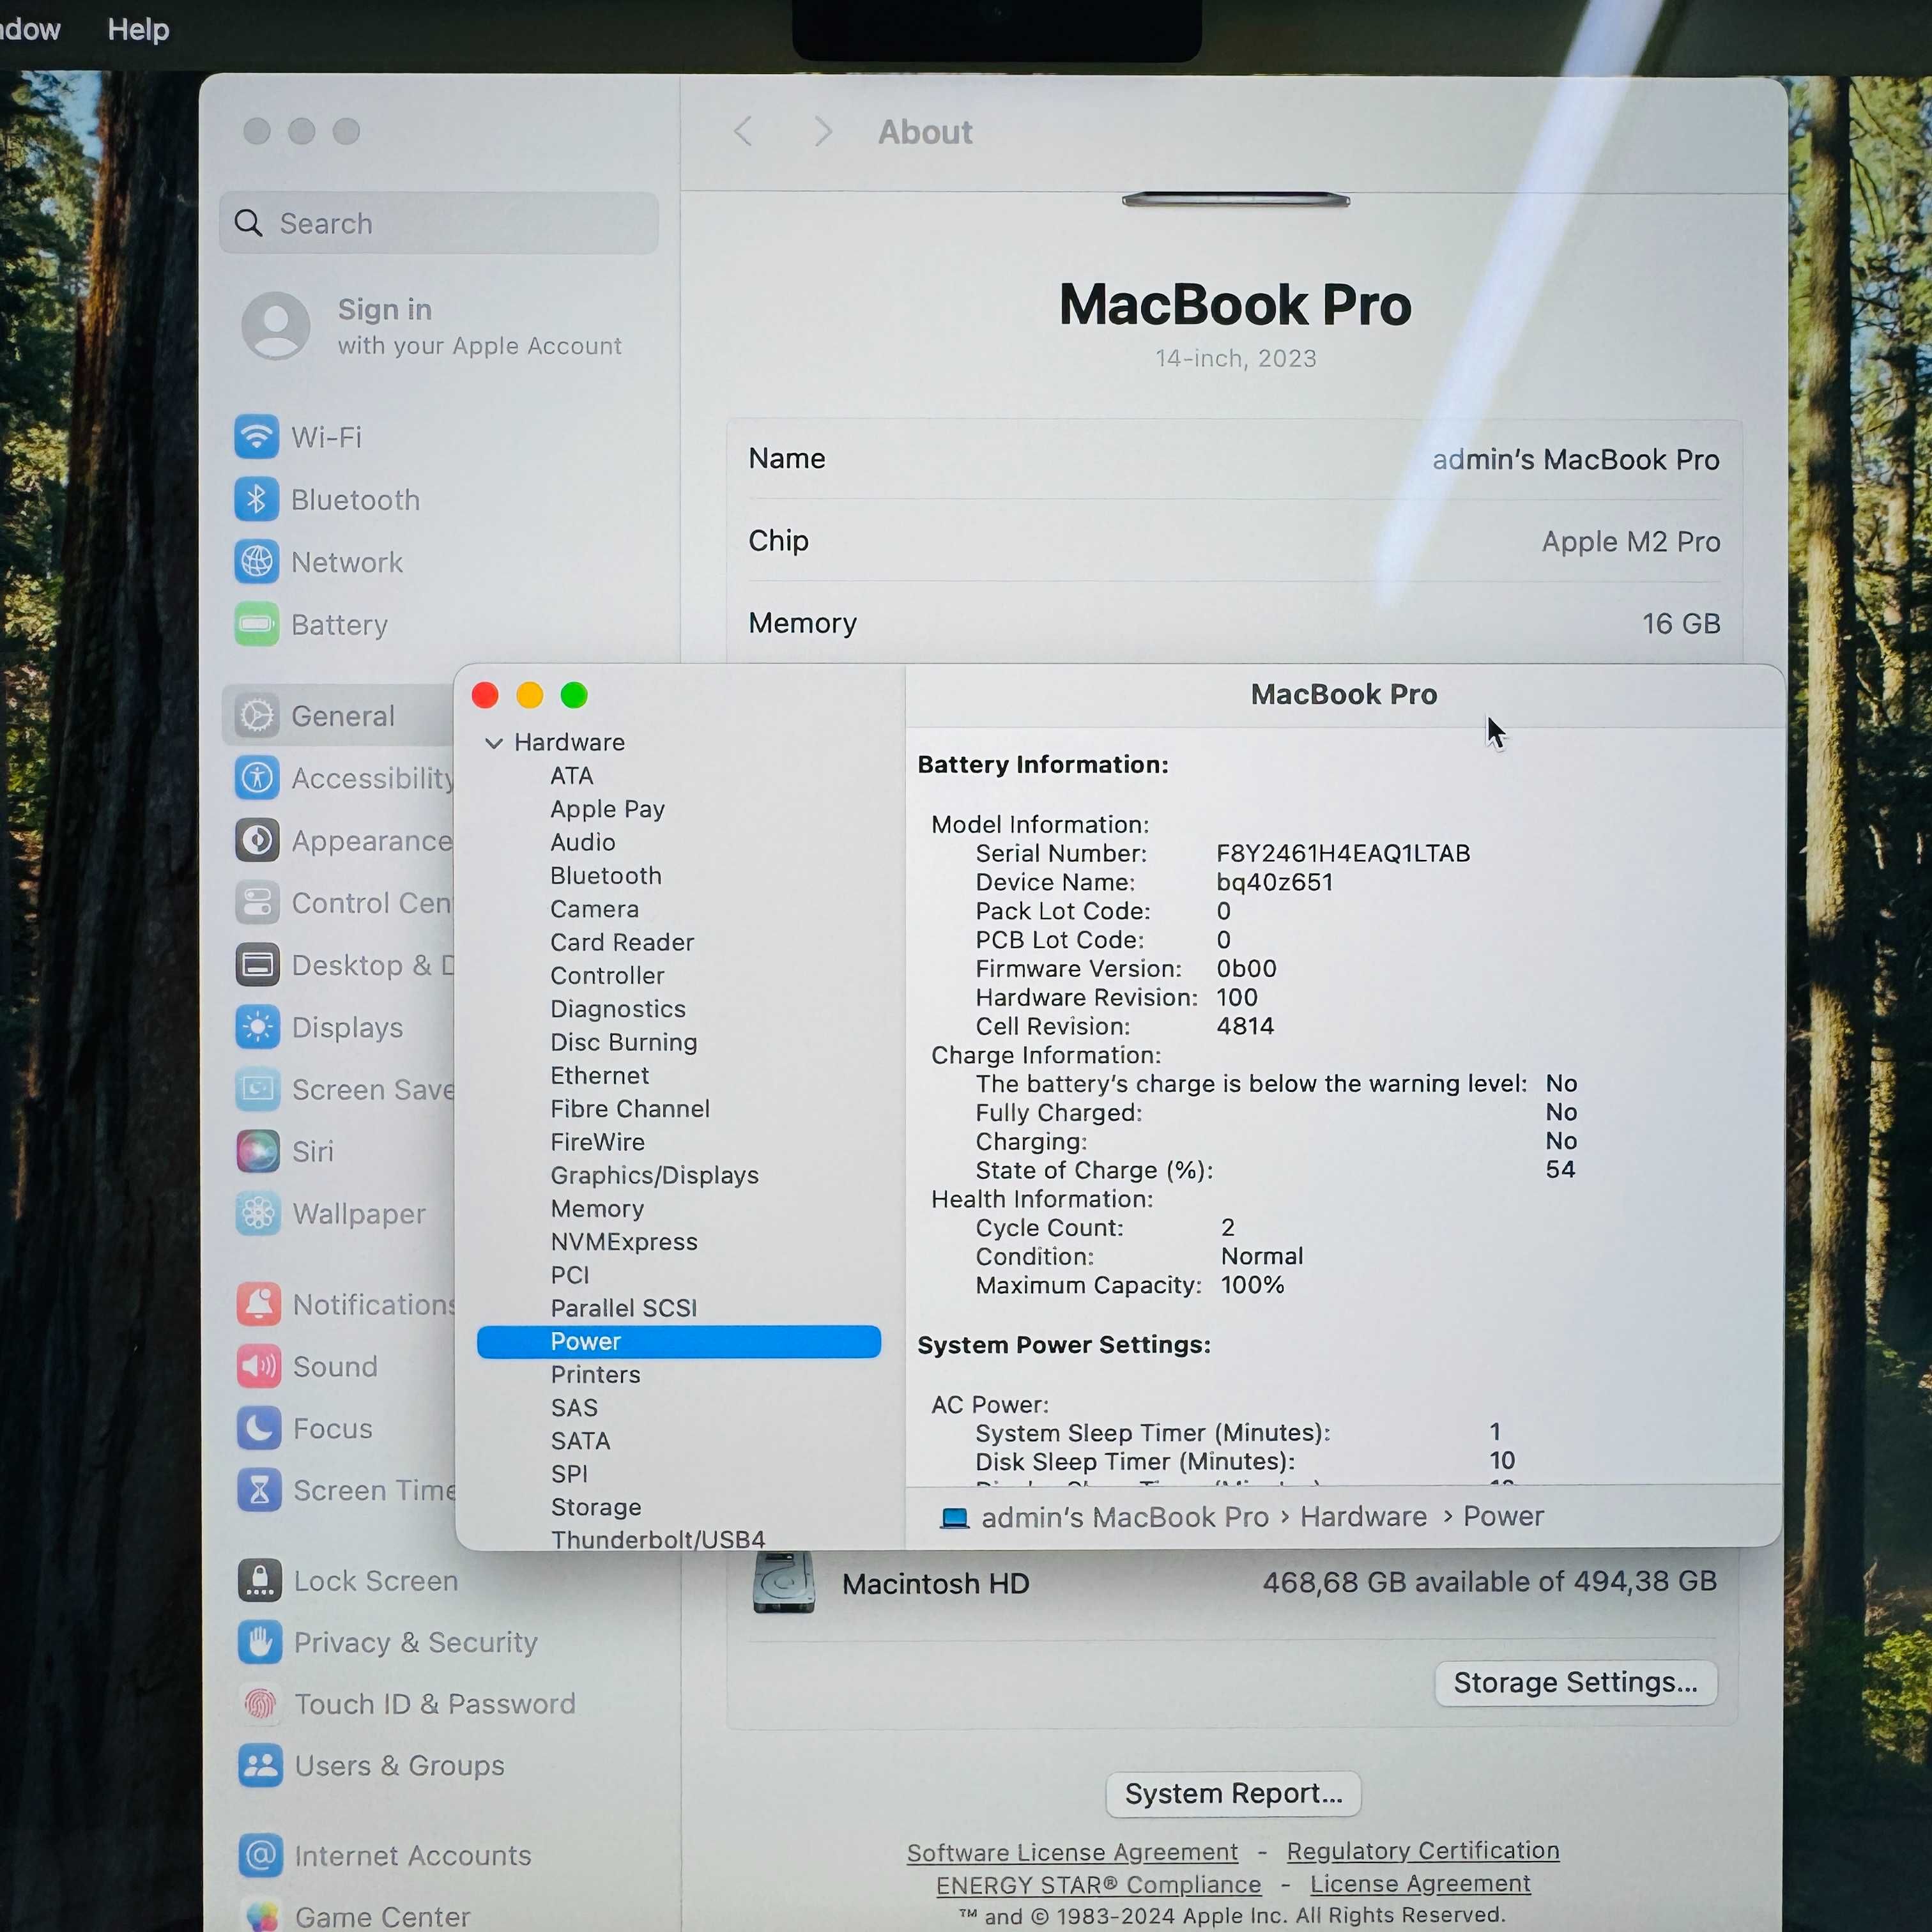Screen dimensions: 1932x1932
Task: Select Memory in Hardware list
Action: pos(597,1209)
